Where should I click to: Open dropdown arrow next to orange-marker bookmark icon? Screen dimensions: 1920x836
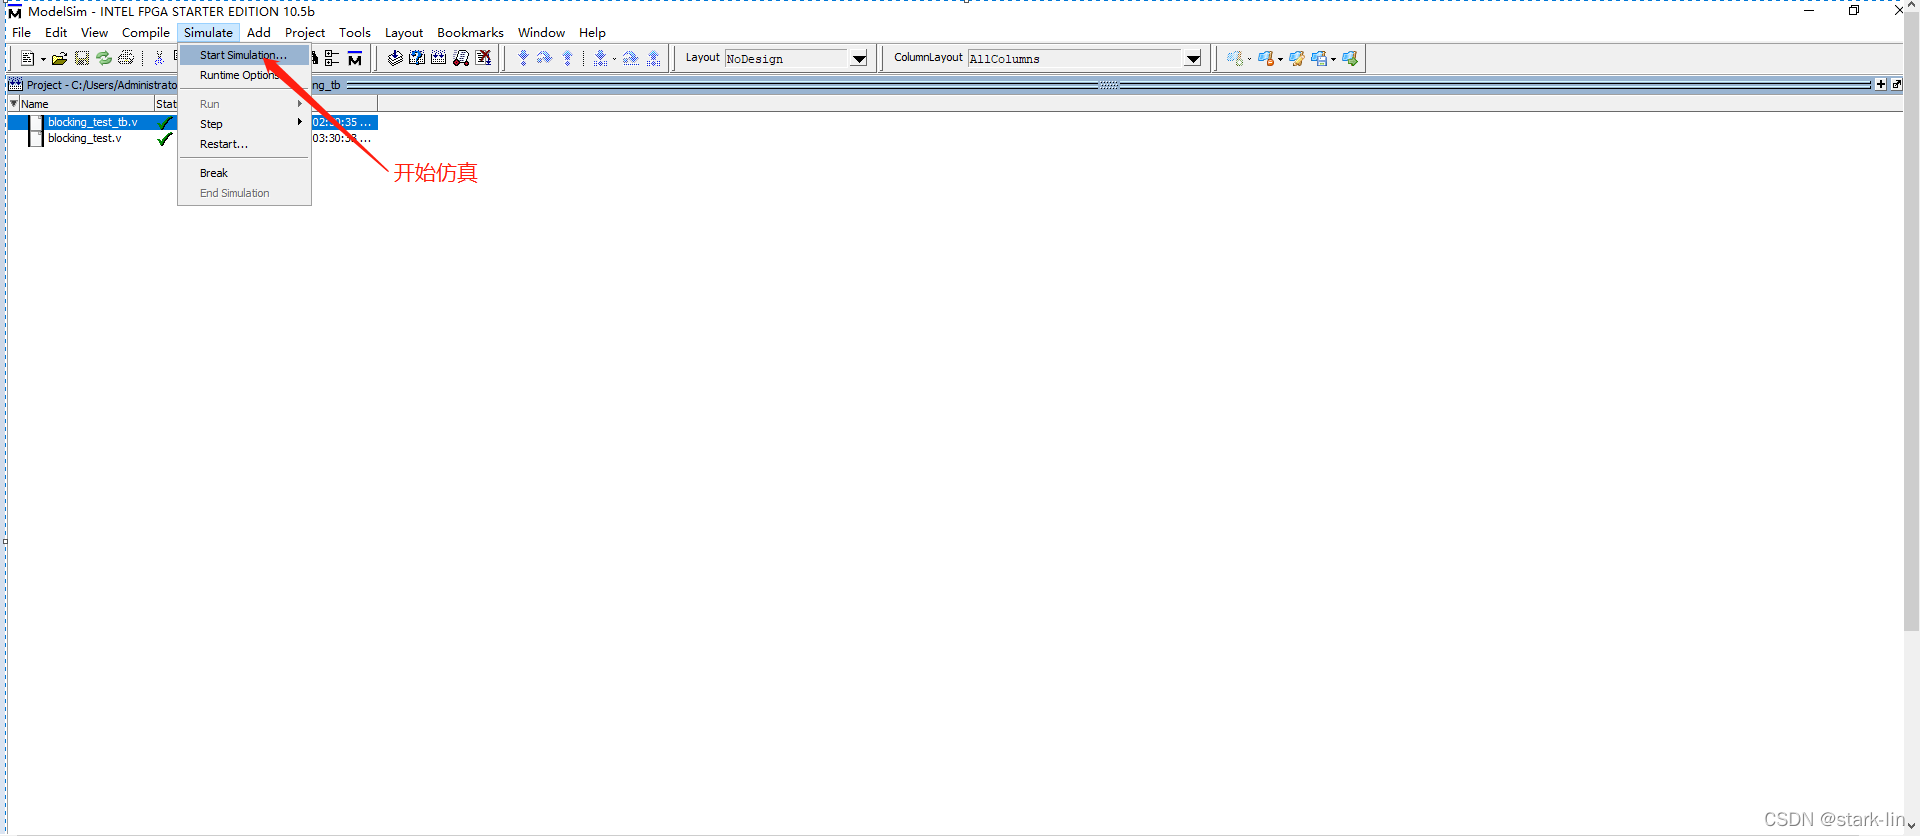coord(1280,59)
